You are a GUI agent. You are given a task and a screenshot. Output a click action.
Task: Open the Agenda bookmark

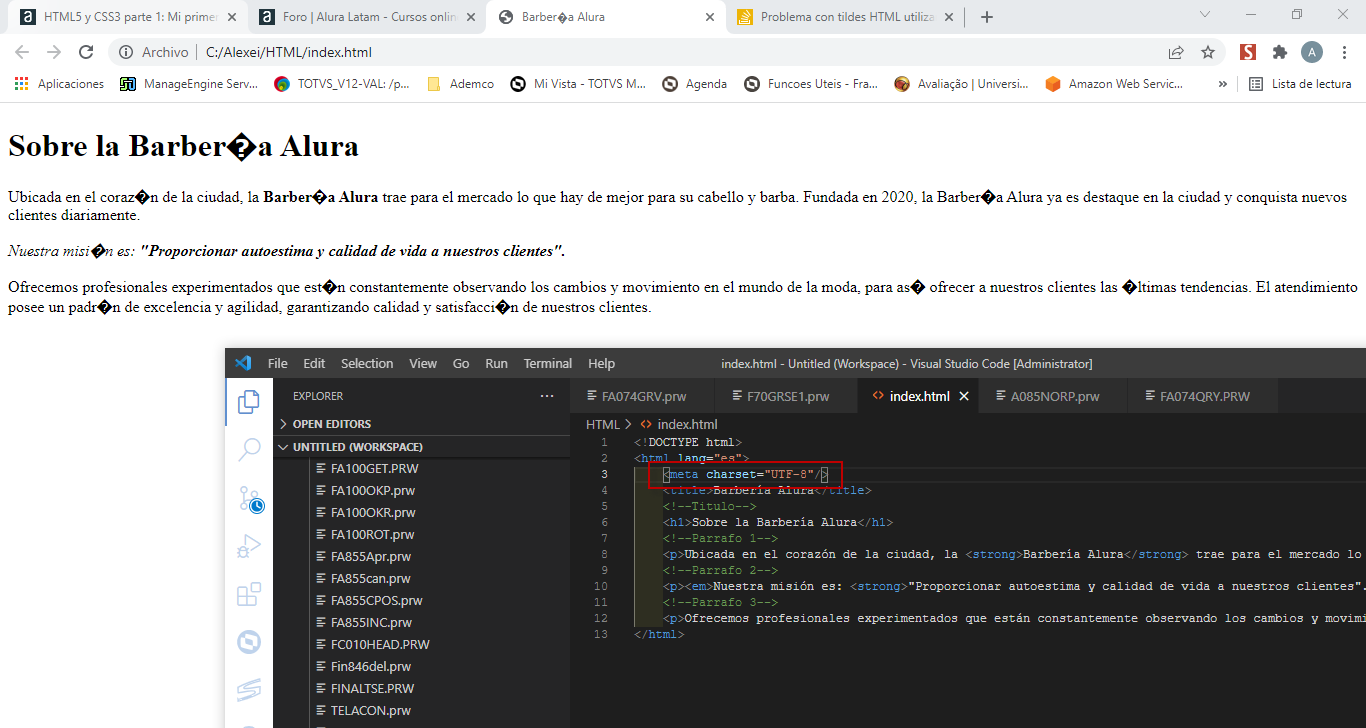click(x=695, y=84)
